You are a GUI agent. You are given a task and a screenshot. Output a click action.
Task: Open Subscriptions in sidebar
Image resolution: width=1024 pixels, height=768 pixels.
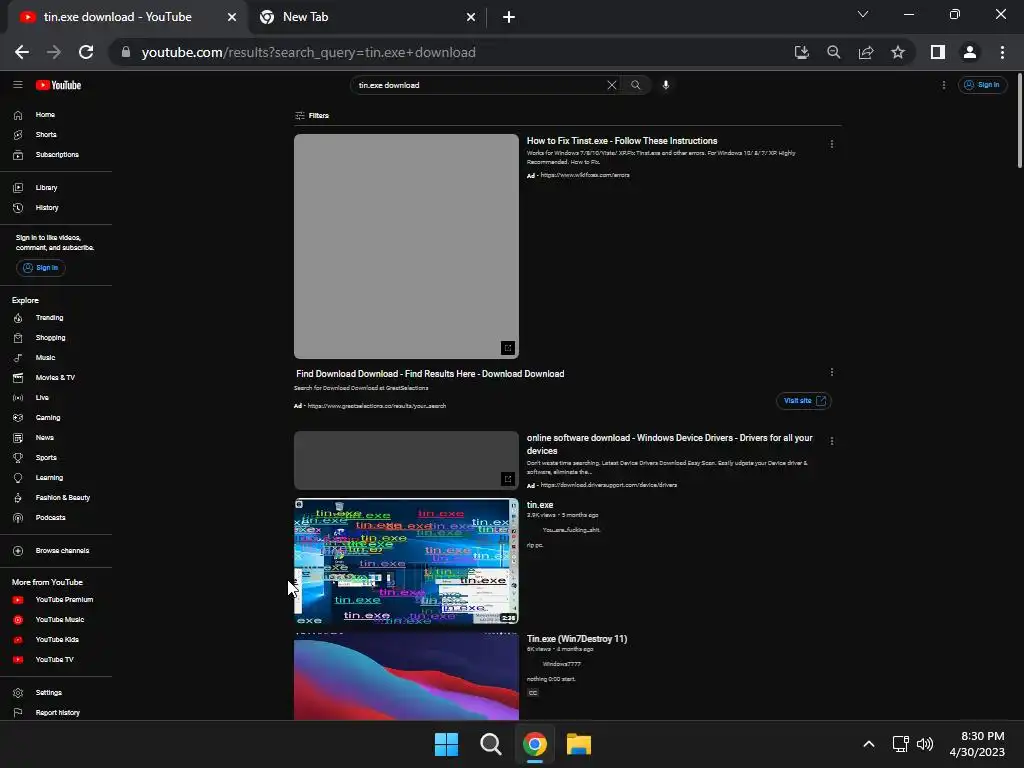point(56,155)
